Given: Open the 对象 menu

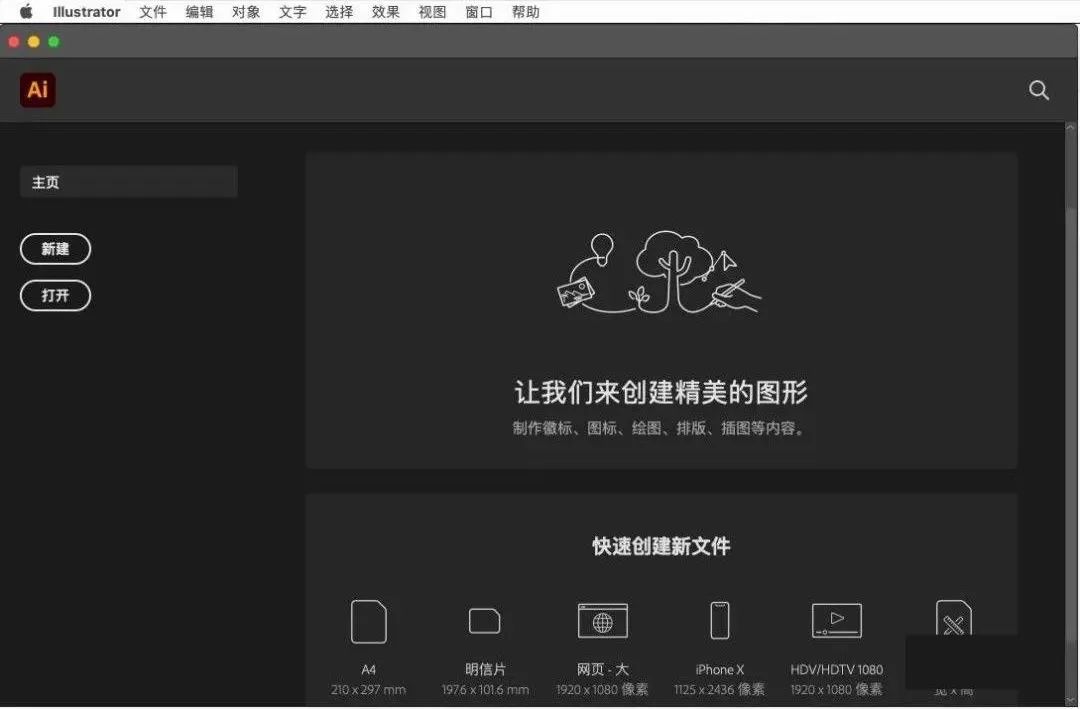Looking at the screenshot, I should [x=246, y=12].
